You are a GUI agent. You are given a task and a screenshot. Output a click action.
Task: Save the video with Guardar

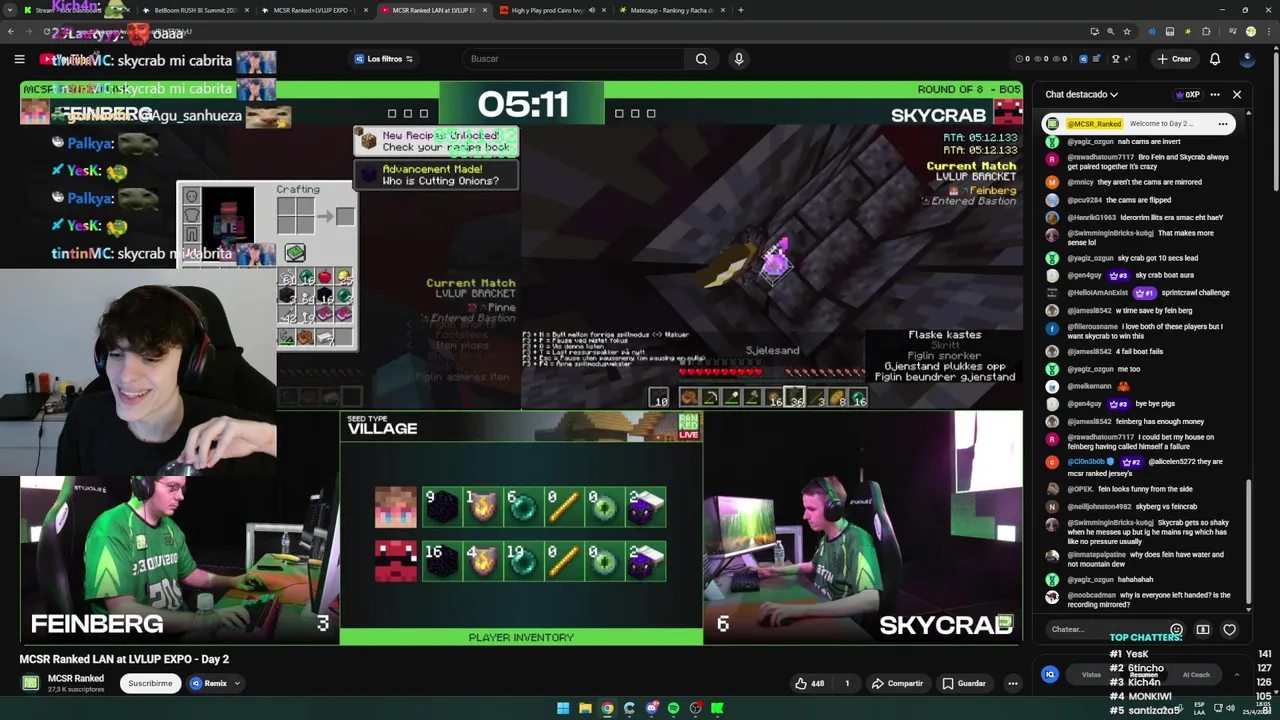[964, 683]
